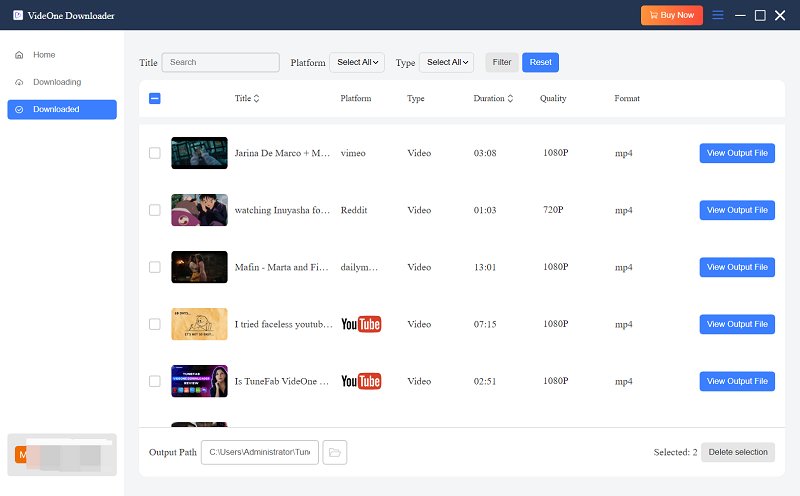Sort the list by Title arrows

(256, 99)
